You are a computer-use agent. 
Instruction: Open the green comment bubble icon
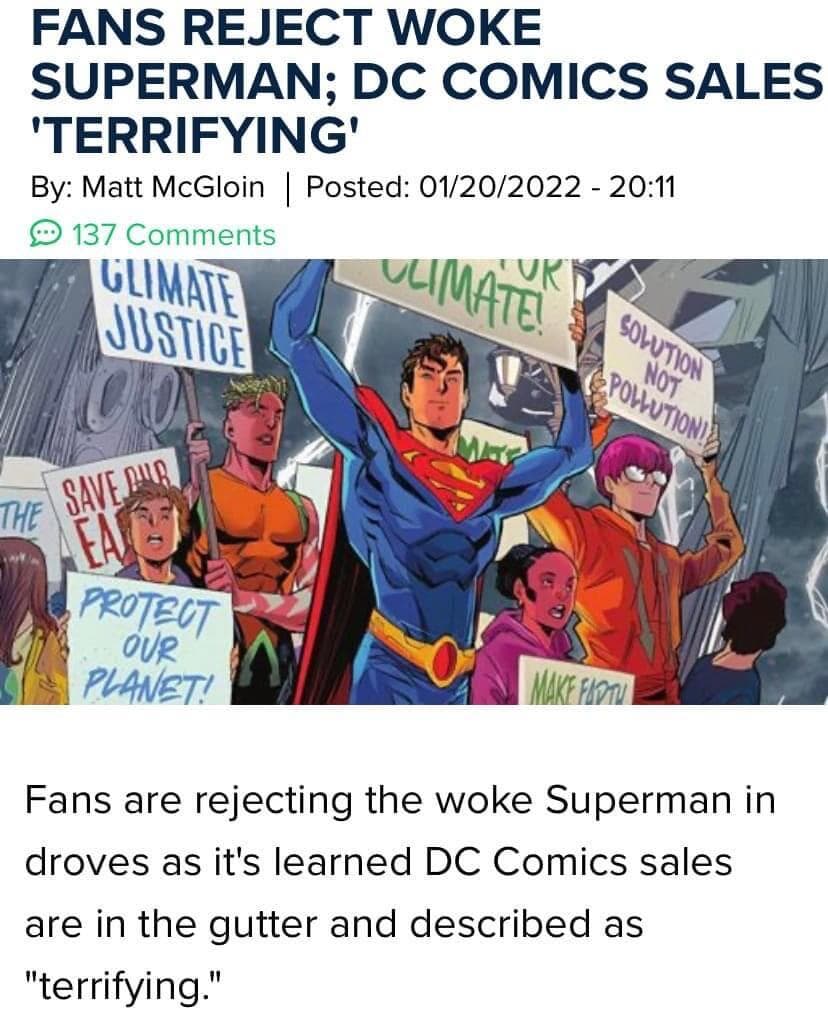click(46, 235)
